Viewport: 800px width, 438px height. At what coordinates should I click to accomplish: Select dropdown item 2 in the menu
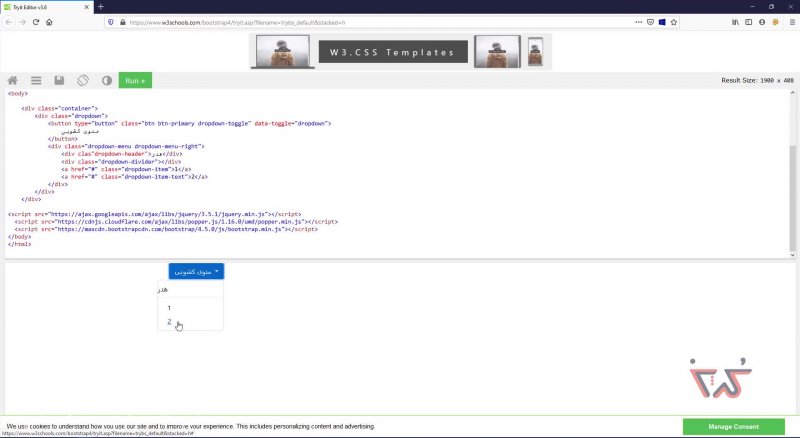coord(170,322)
